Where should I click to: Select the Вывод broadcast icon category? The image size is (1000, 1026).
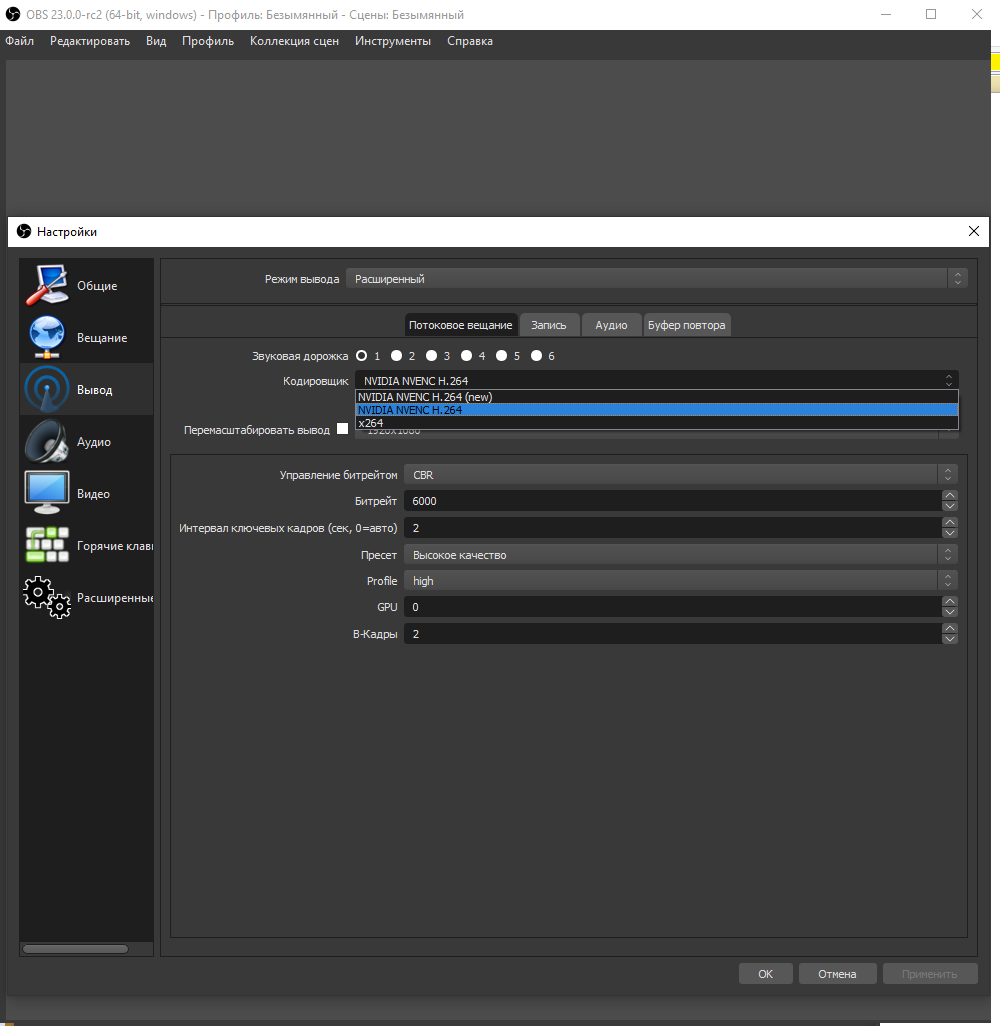tap(86, 389)
